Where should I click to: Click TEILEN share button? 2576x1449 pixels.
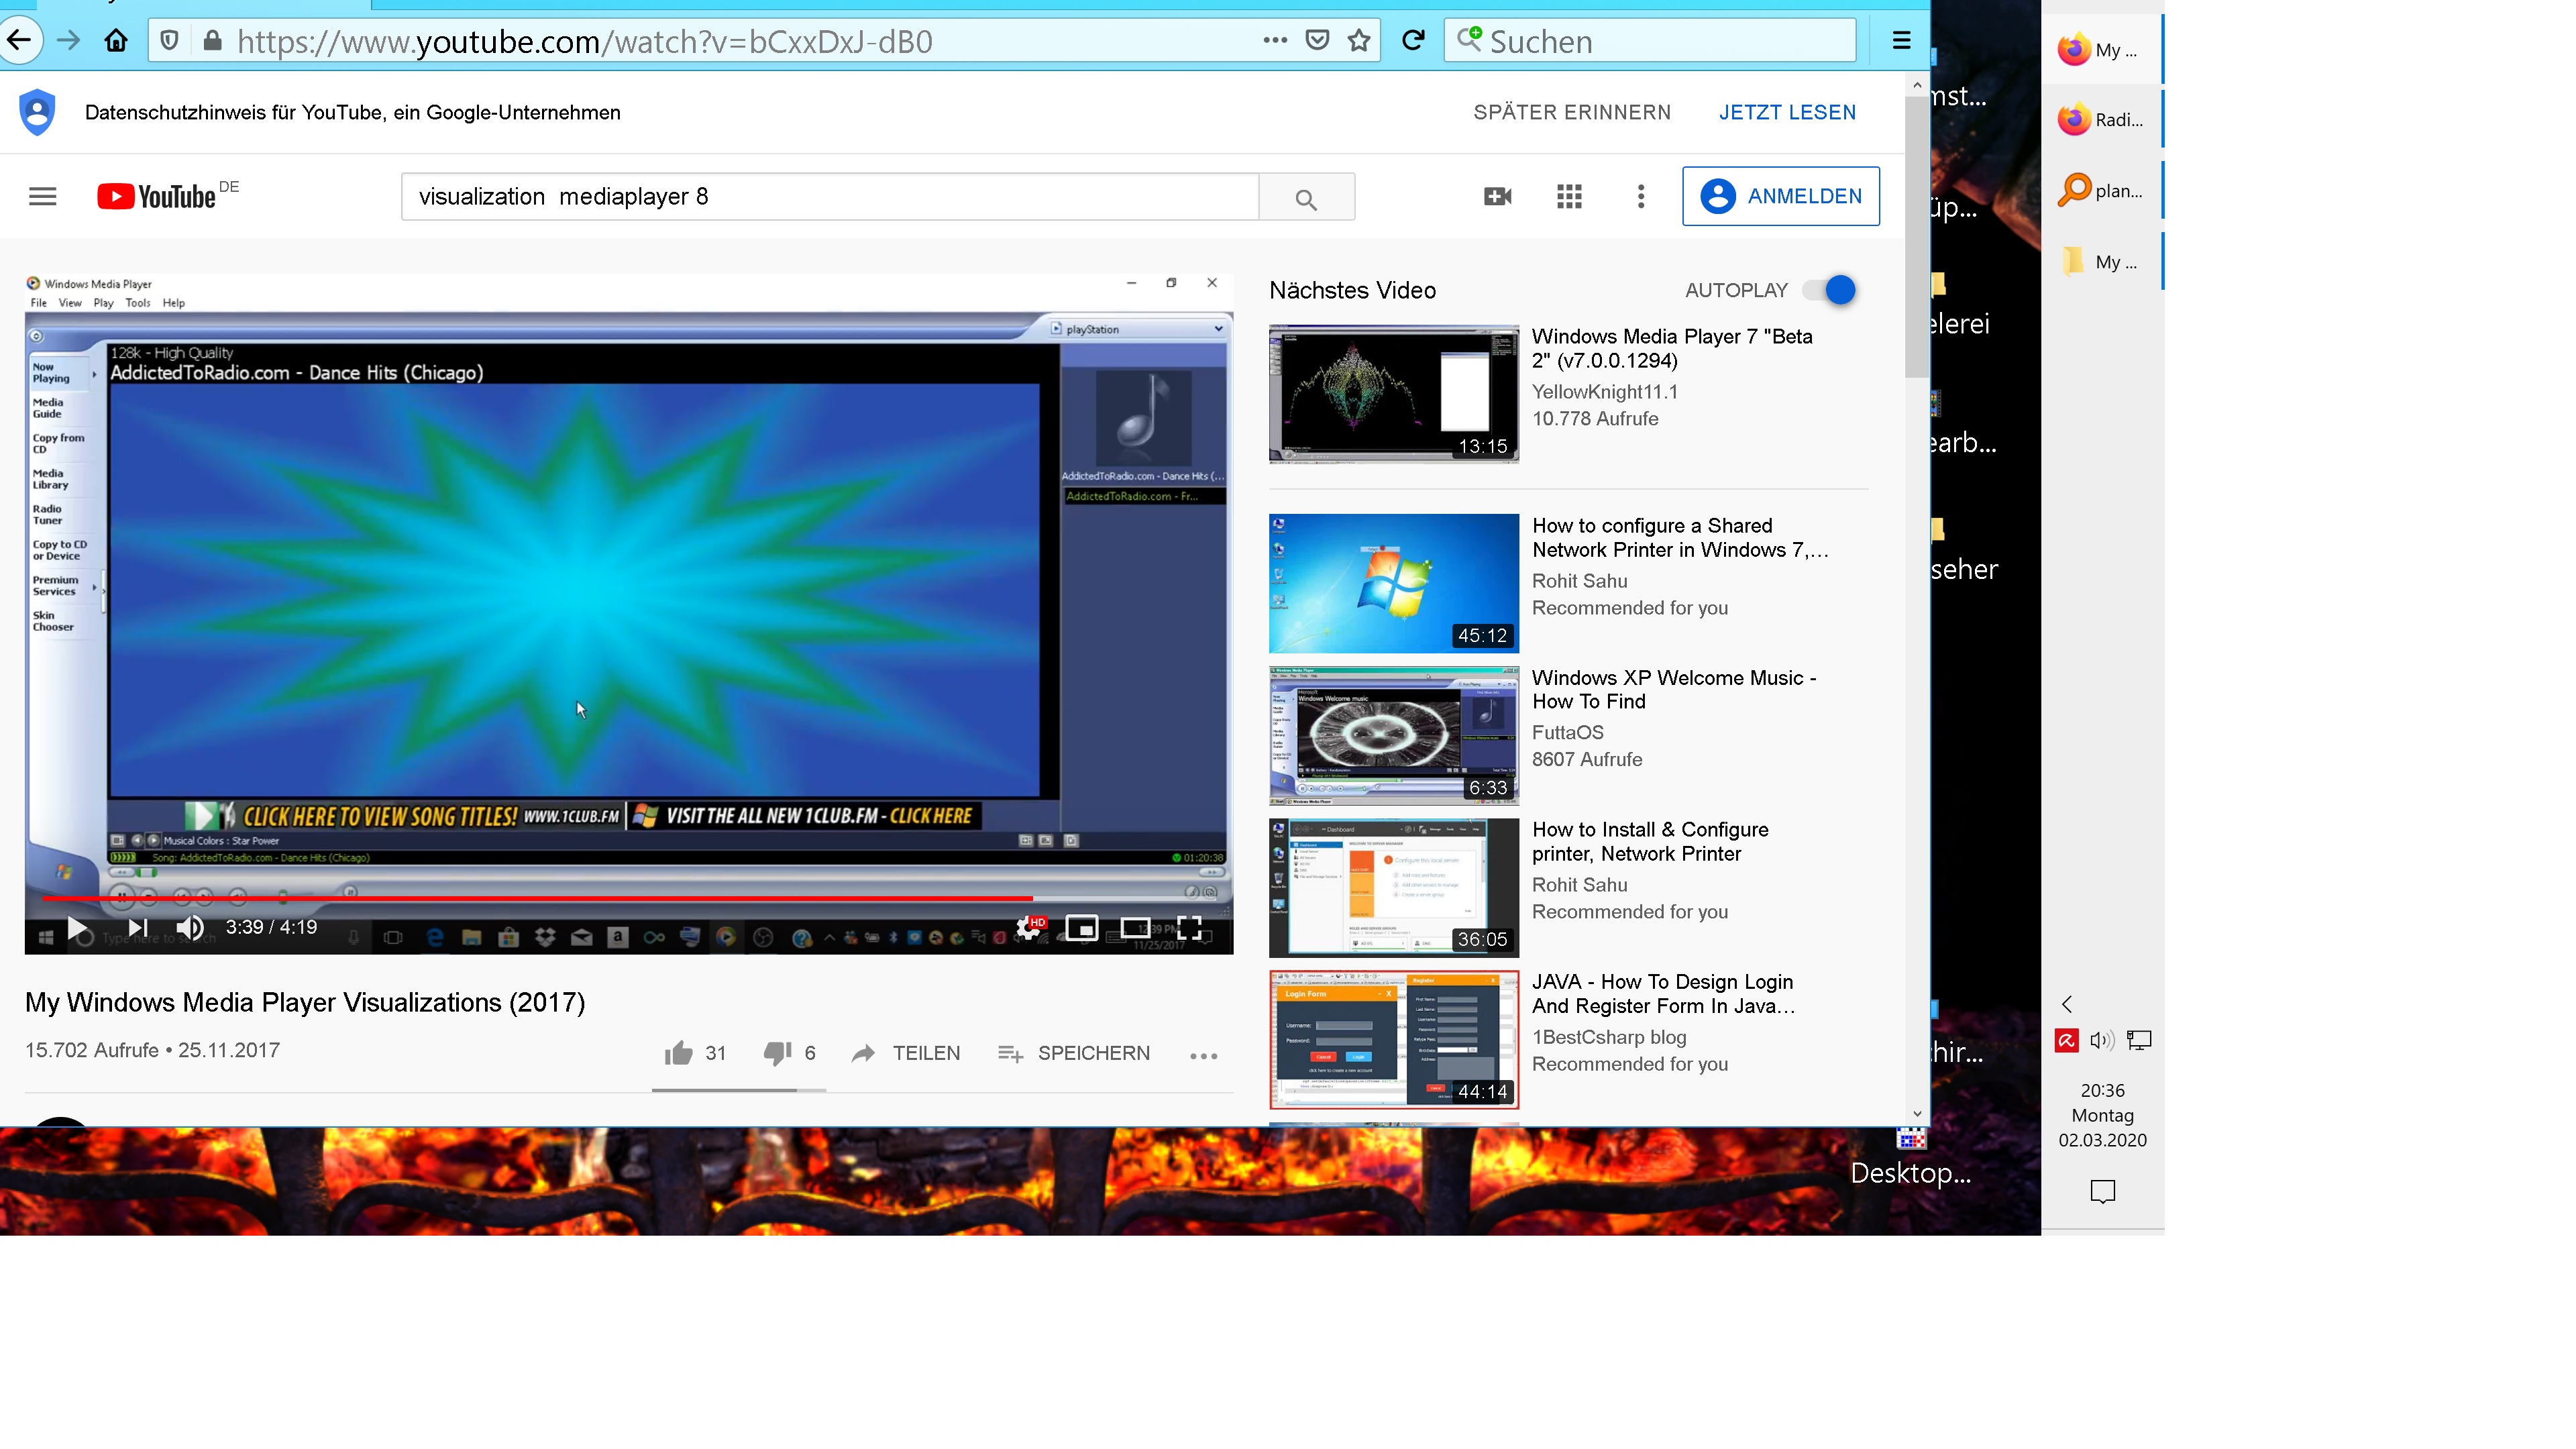click(906, 1053)
